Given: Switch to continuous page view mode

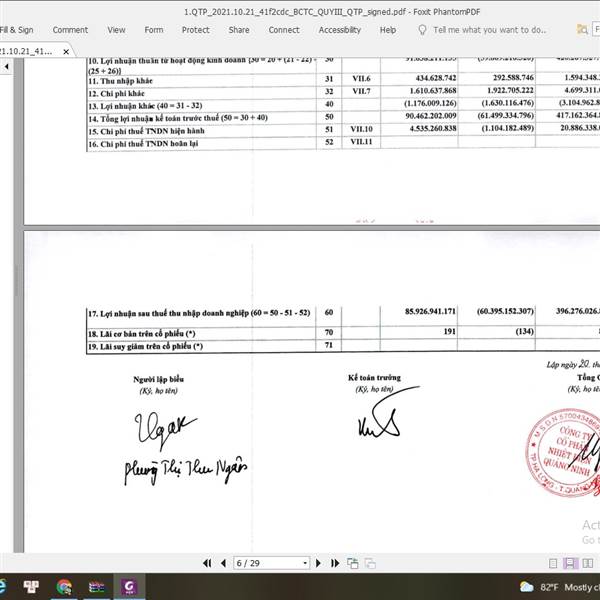Looking at the screenshot, I should (570, 563).
